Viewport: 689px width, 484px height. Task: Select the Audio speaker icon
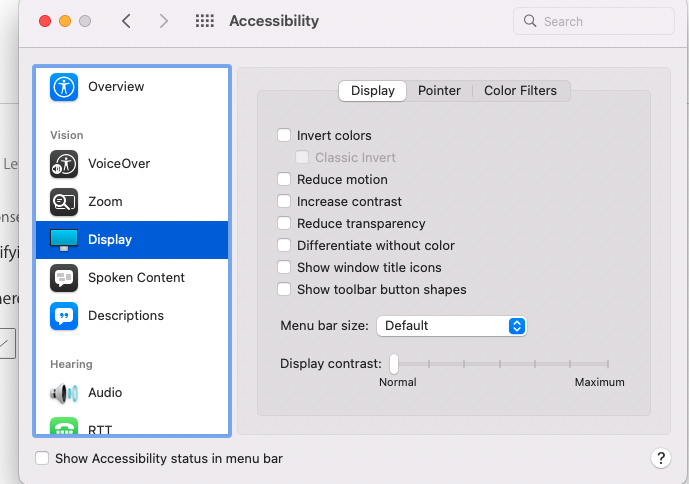tap(64, 393)
